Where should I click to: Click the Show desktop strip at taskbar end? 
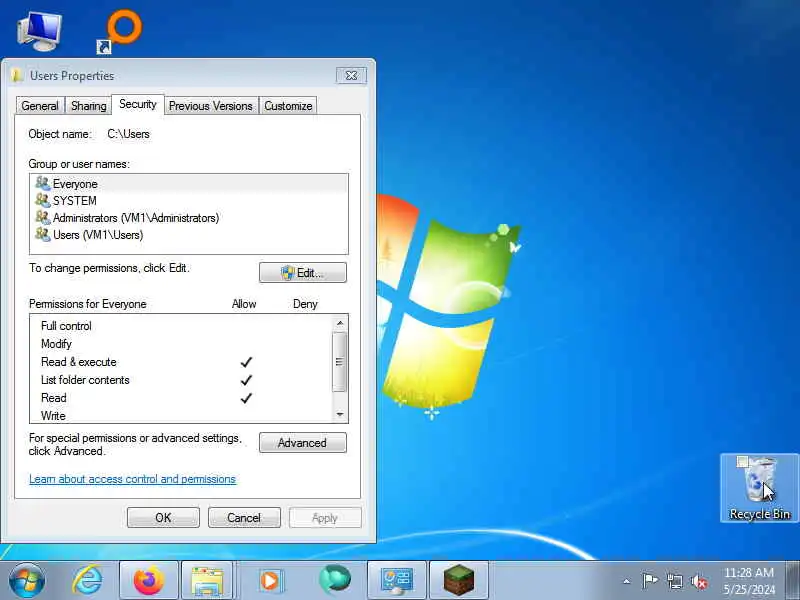(792, 580)
